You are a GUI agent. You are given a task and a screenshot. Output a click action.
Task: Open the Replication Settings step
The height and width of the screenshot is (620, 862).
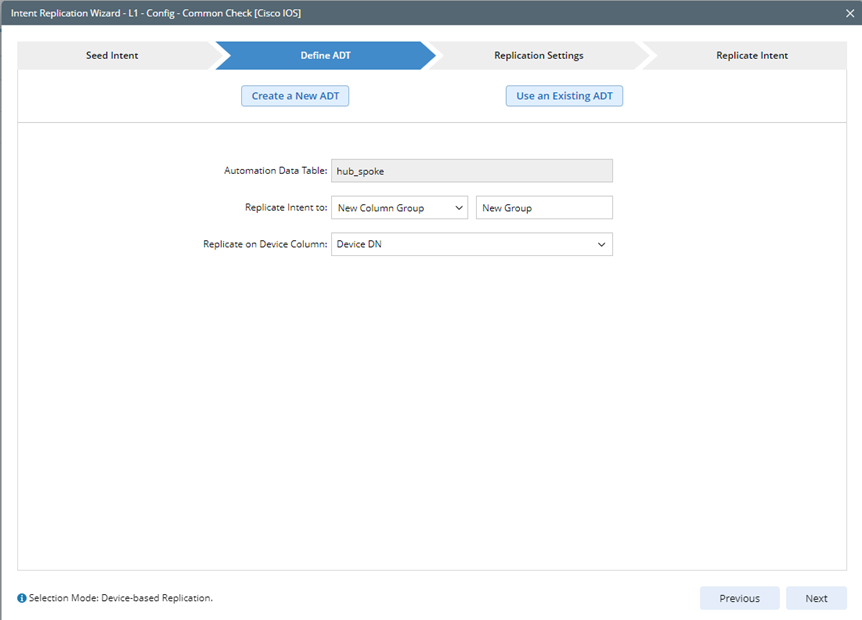coord(539,56)
